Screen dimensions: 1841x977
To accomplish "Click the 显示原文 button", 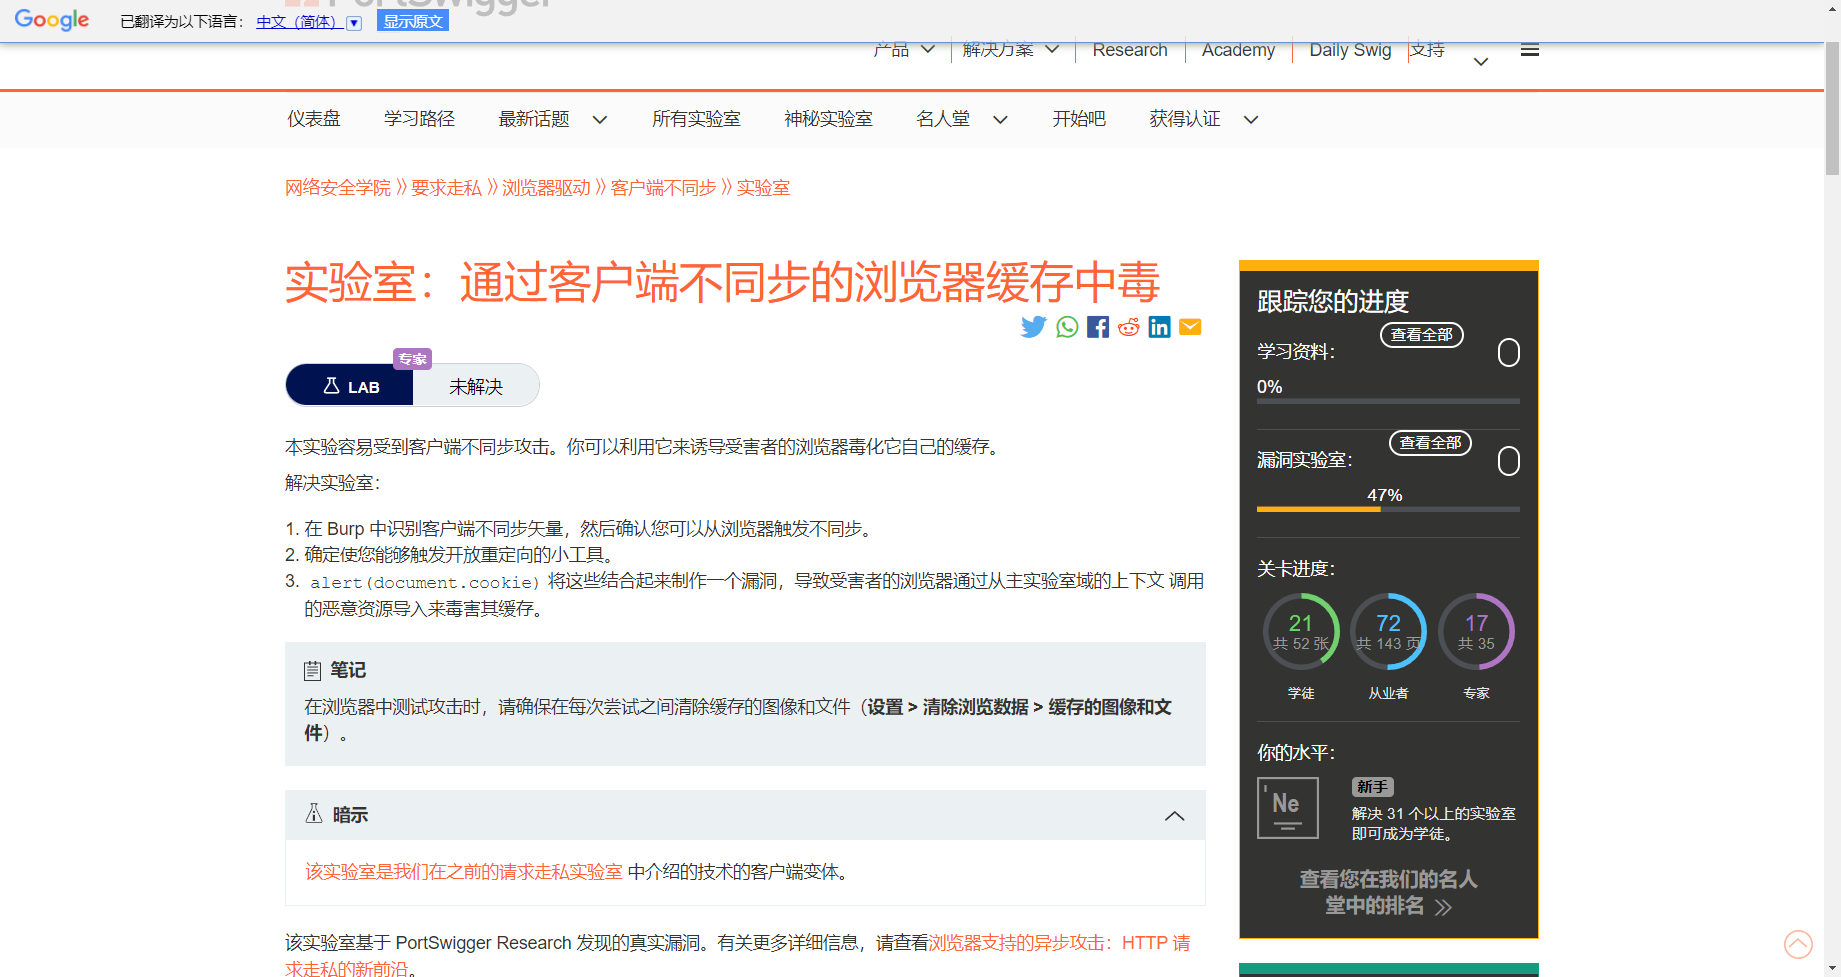I will click(413, 21).
